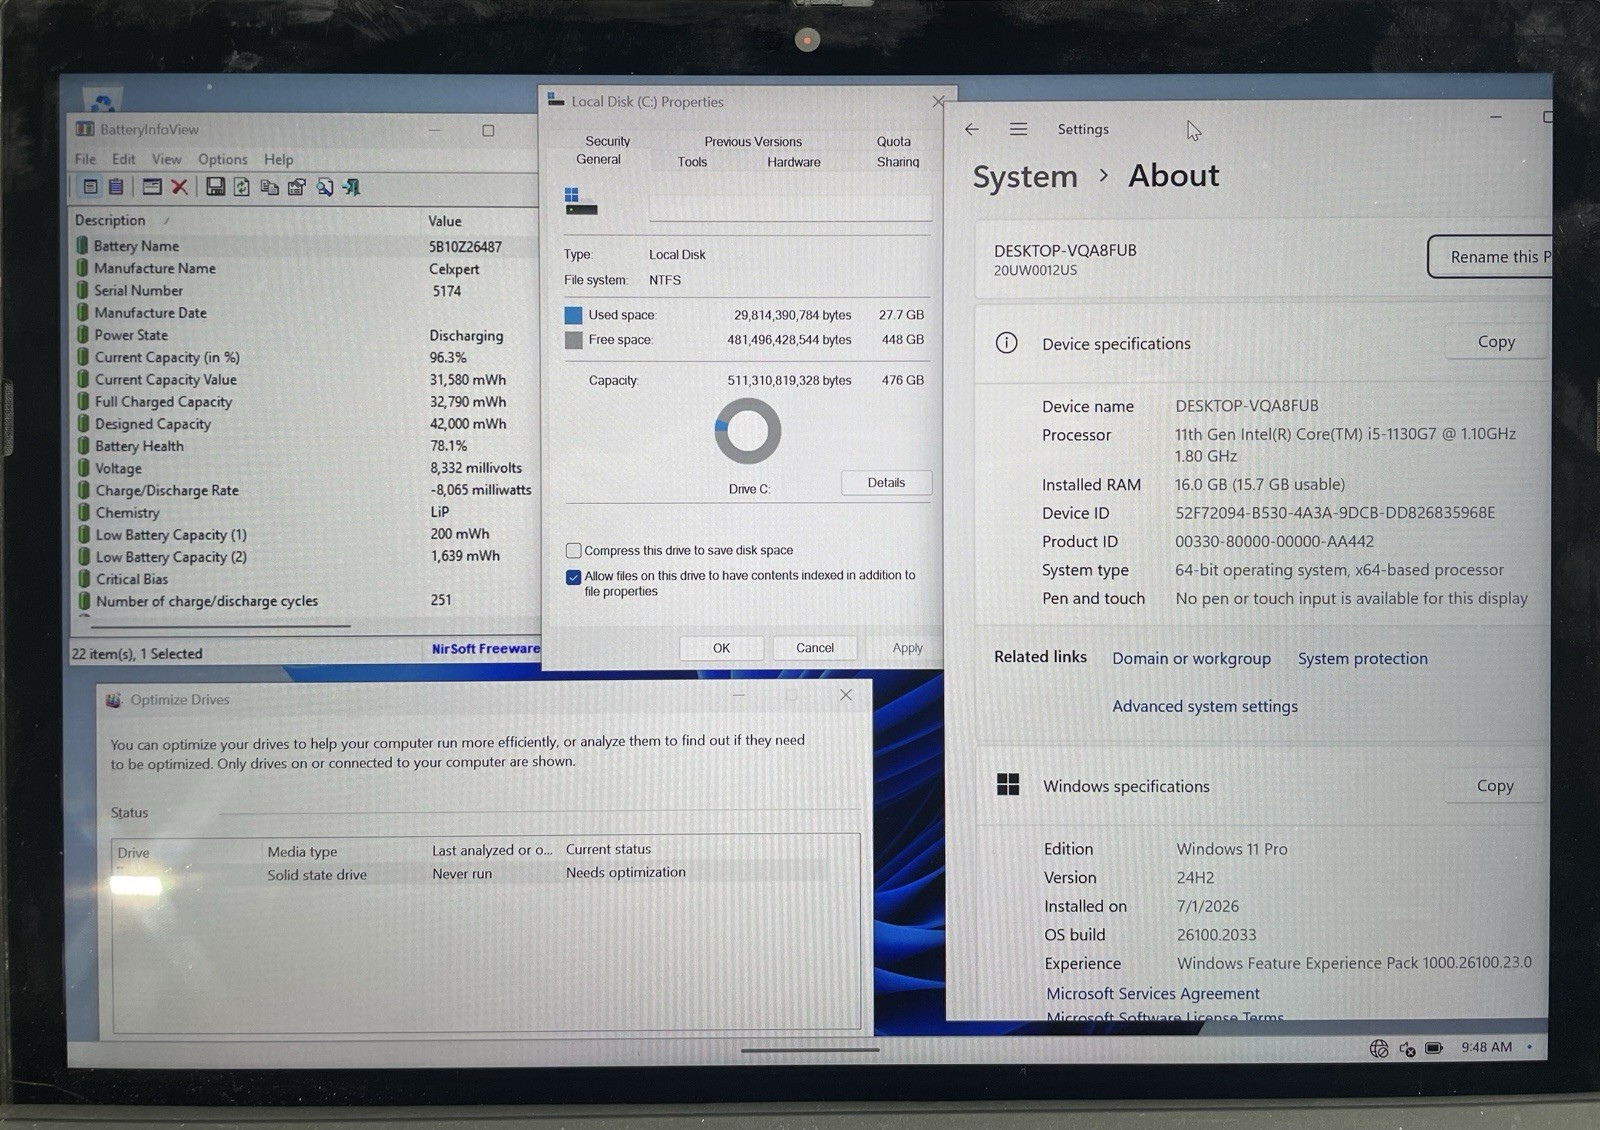Click the sync status icon in system tray
The width and height of the screenshot is (1600, 1130).
click(1407, 1049)
